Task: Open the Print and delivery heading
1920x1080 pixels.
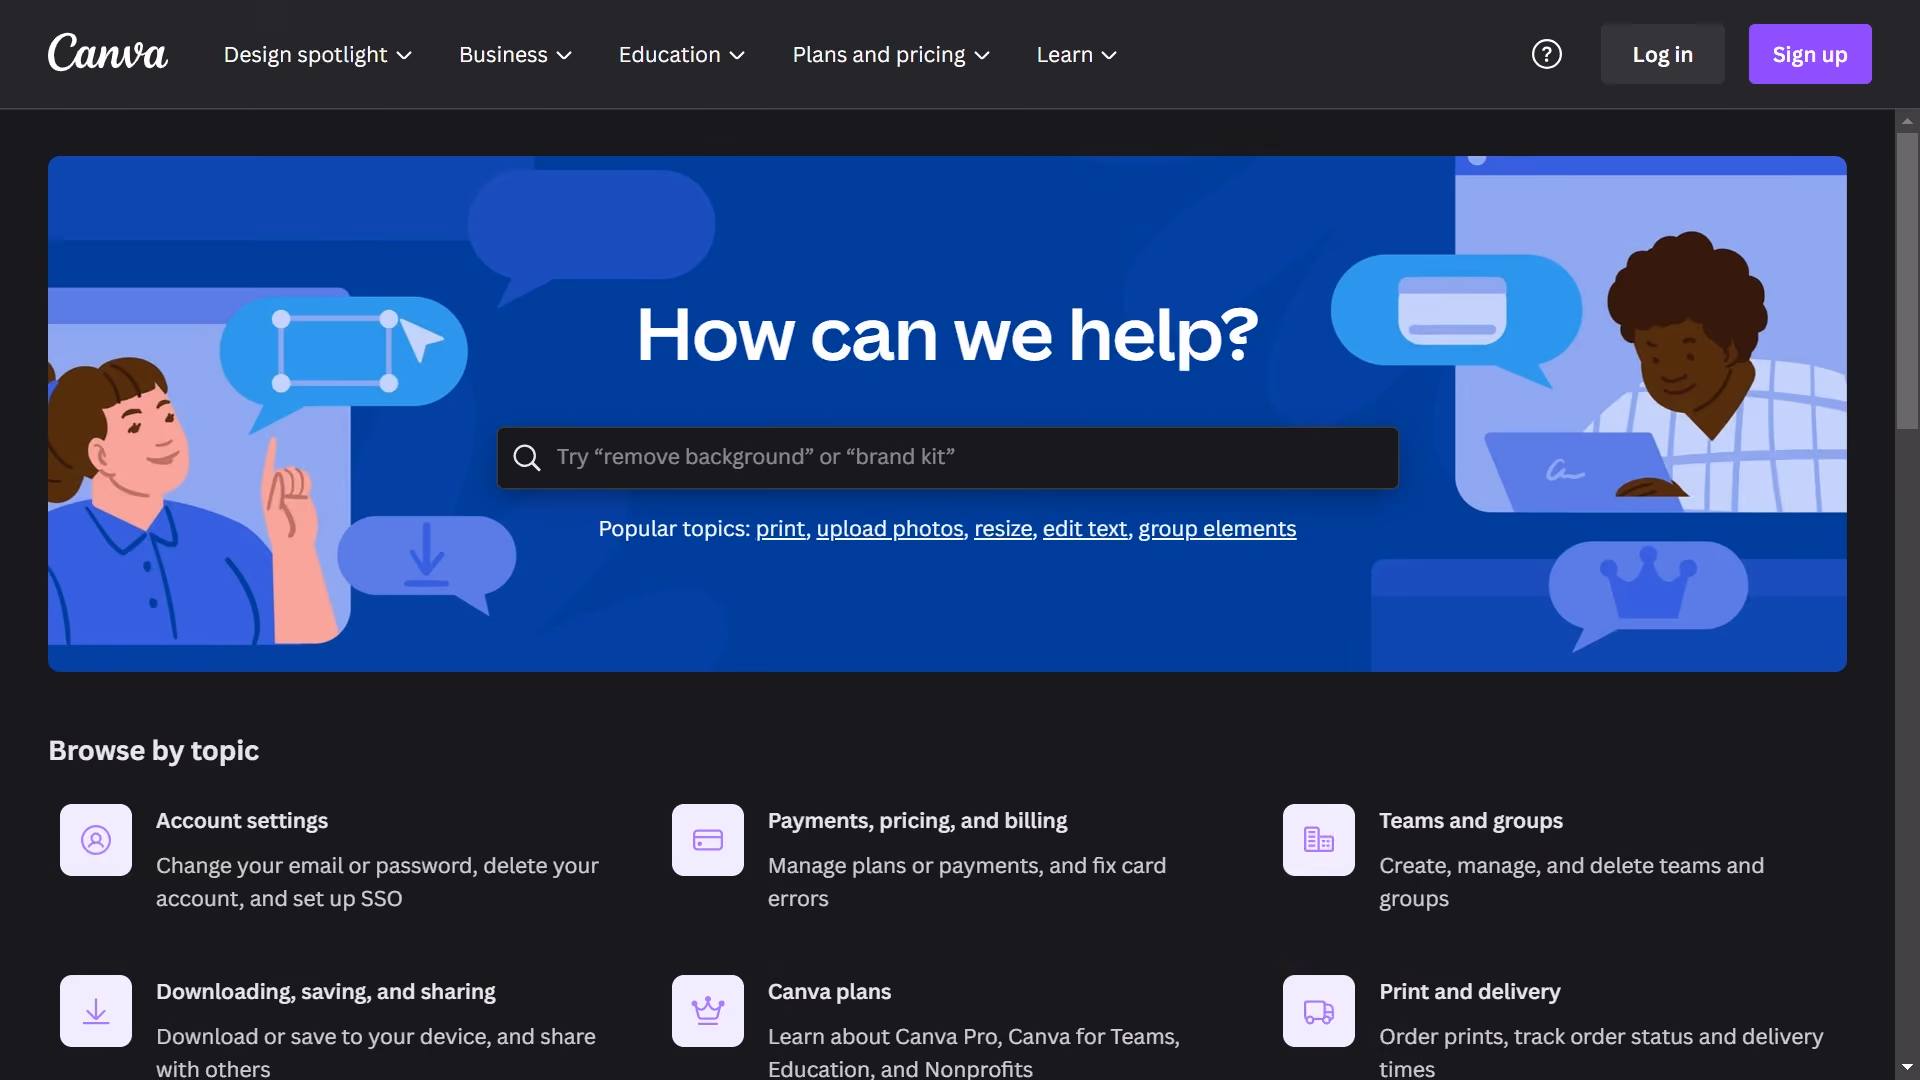Action: point(1470,992)
